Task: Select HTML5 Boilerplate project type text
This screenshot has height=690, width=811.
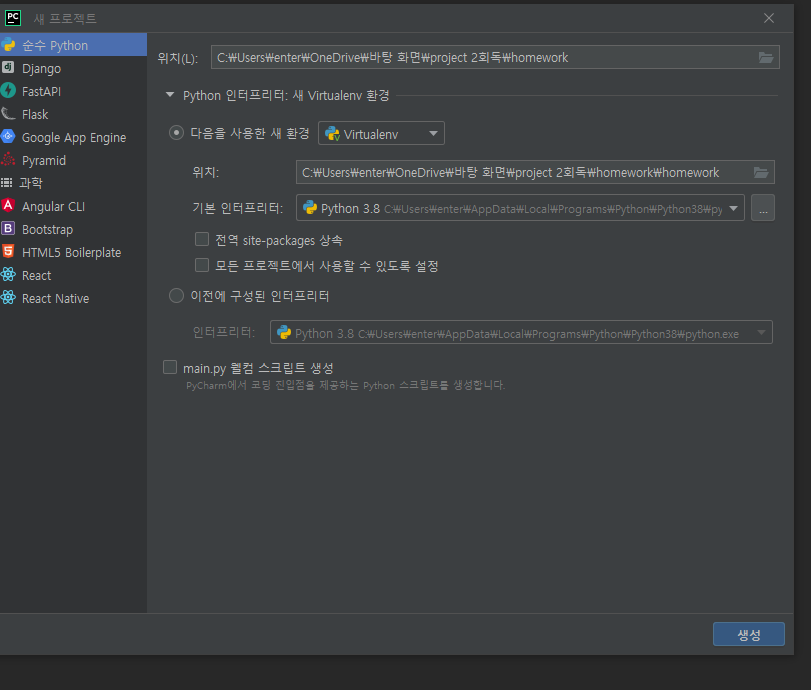Action: 71,252
